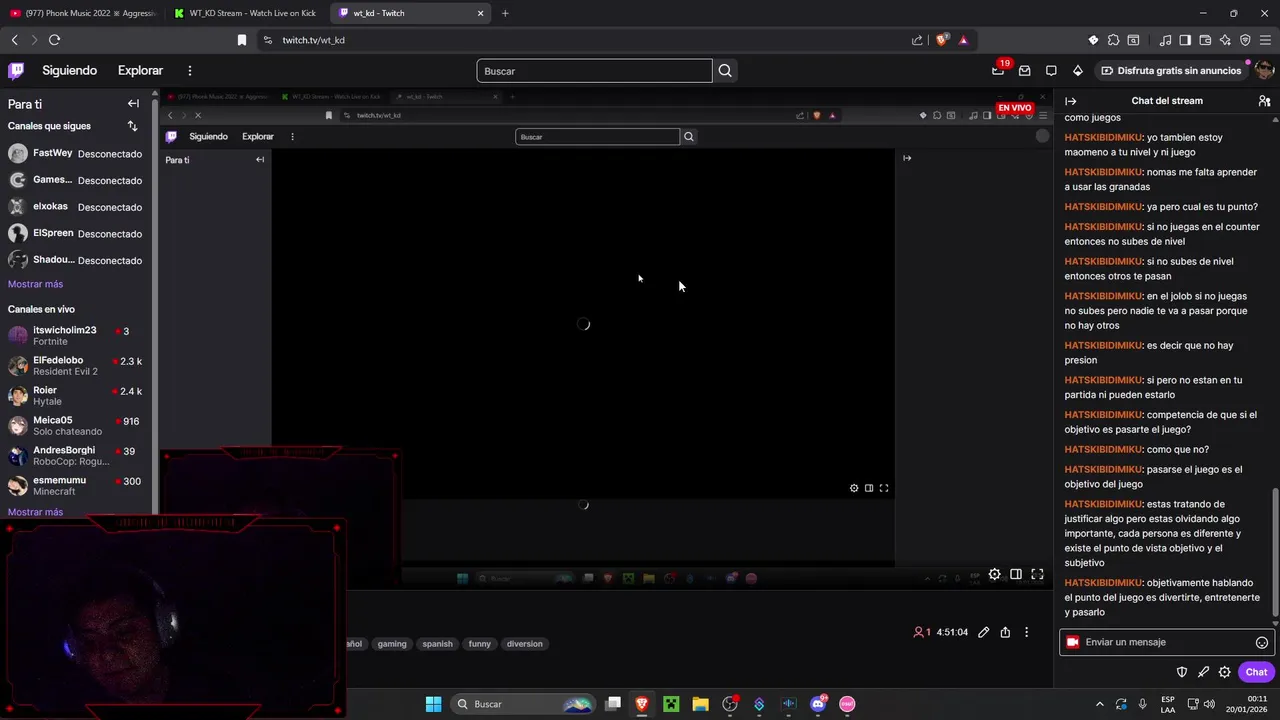Image resolution: width=1280 pixels, height=720 pixels.
Task: Open Brave VPN shield icon
Action: 1245,40
